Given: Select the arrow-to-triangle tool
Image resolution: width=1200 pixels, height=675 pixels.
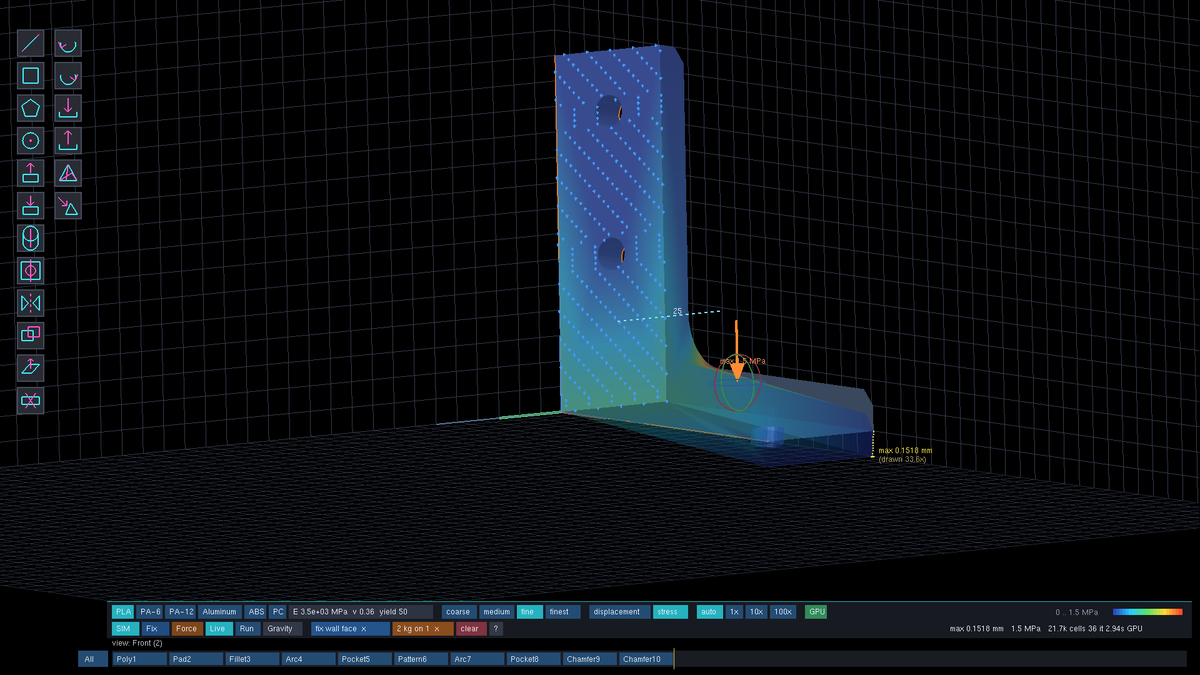Looking at the screenshot, I should [68, 205].
